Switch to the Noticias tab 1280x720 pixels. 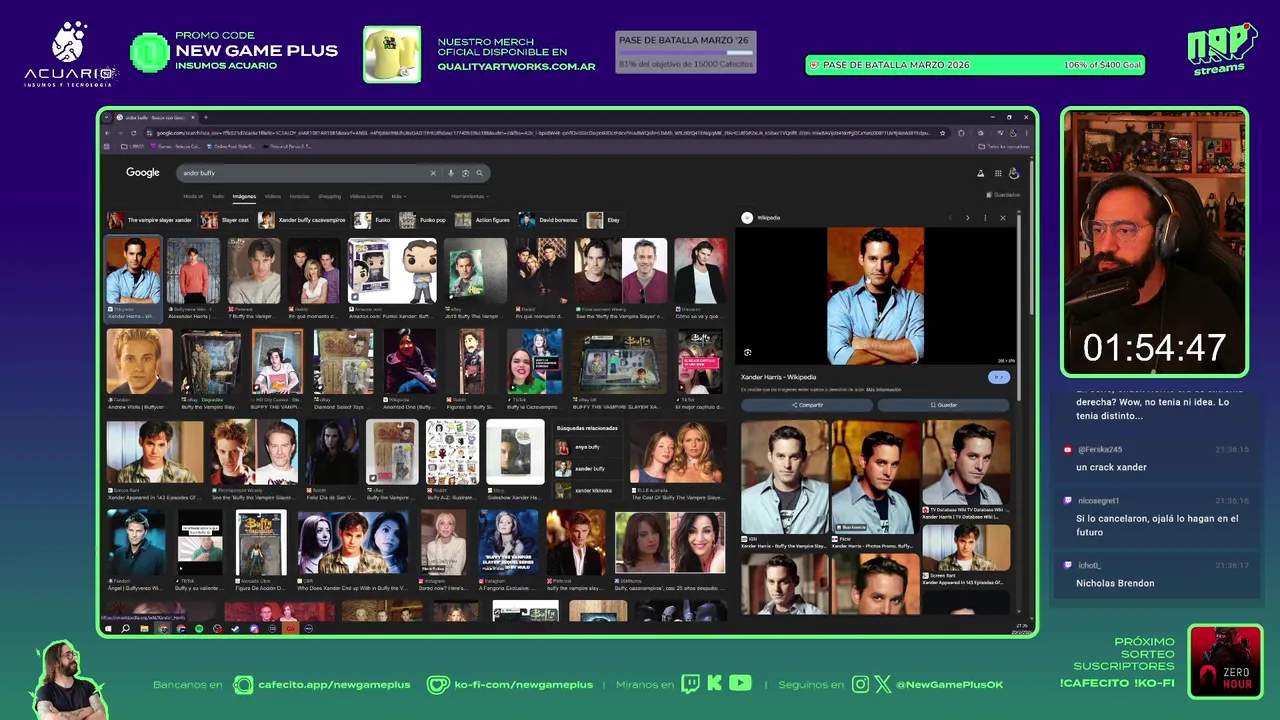pyautogui.click(x=299, y=196)
